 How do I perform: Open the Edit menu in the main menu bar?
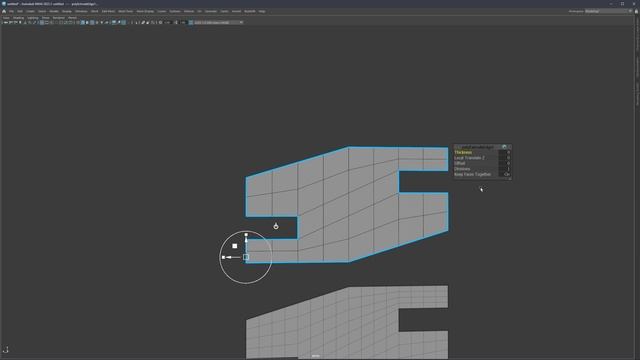(20, 11)
